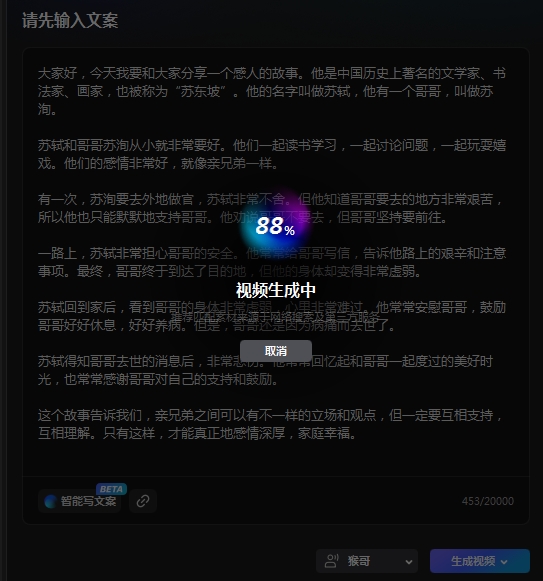
Task: Click the final paragraph starting 这个故事告诉我们
Action: [272, 424]
